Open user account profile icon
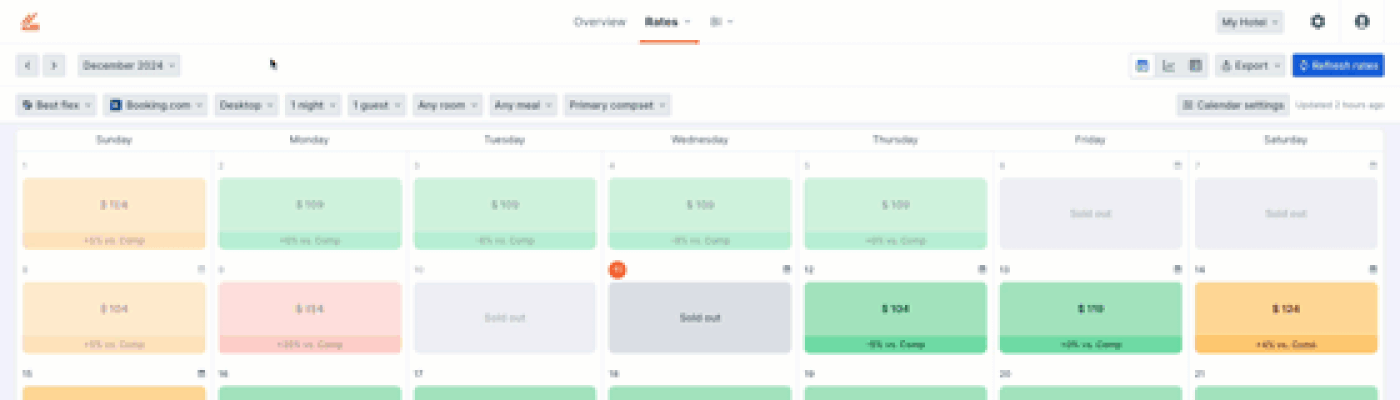Image resolution: width=1400 pixels, height=400 pixels. (1362, 21)
